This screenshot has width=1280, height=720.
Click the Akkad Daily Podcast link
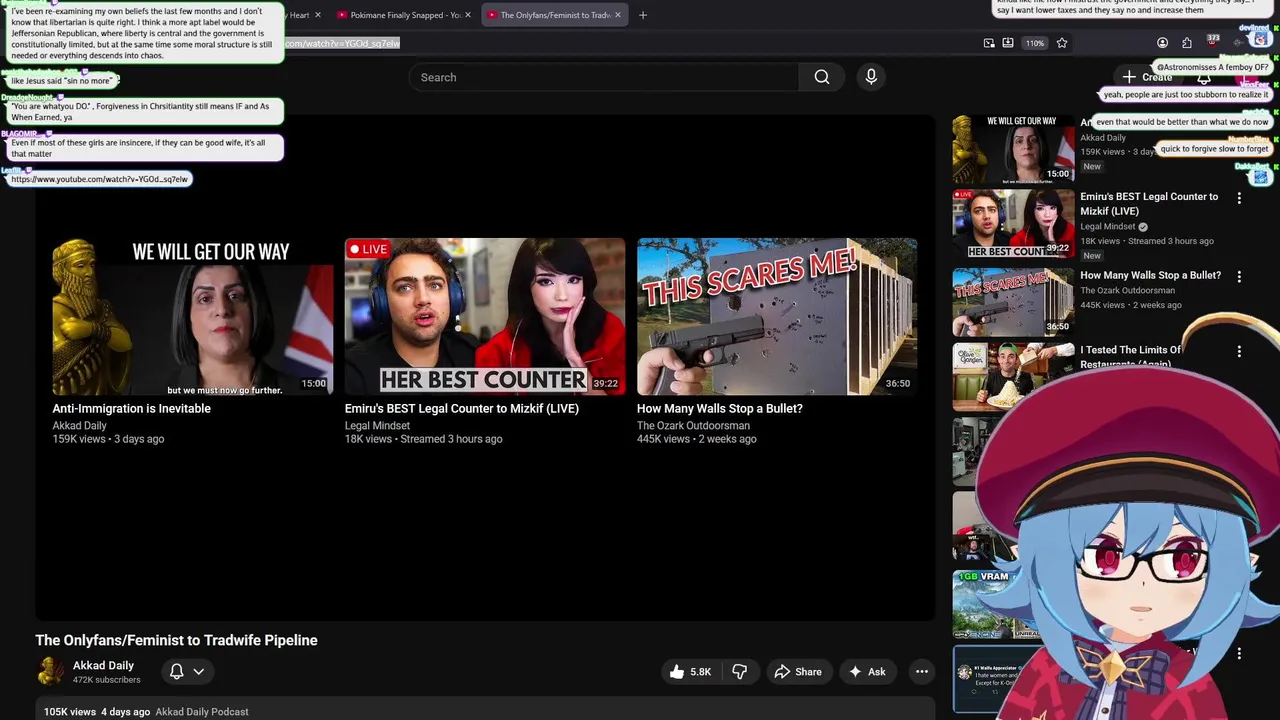click(202, 712)
